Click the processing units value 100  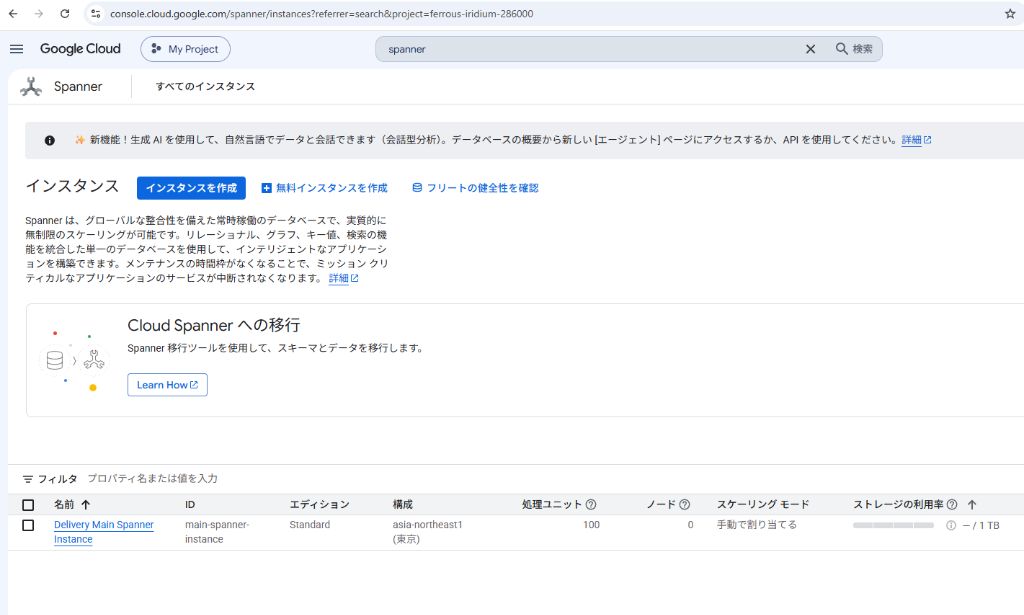pyautogui.click(x=591, y=525)
